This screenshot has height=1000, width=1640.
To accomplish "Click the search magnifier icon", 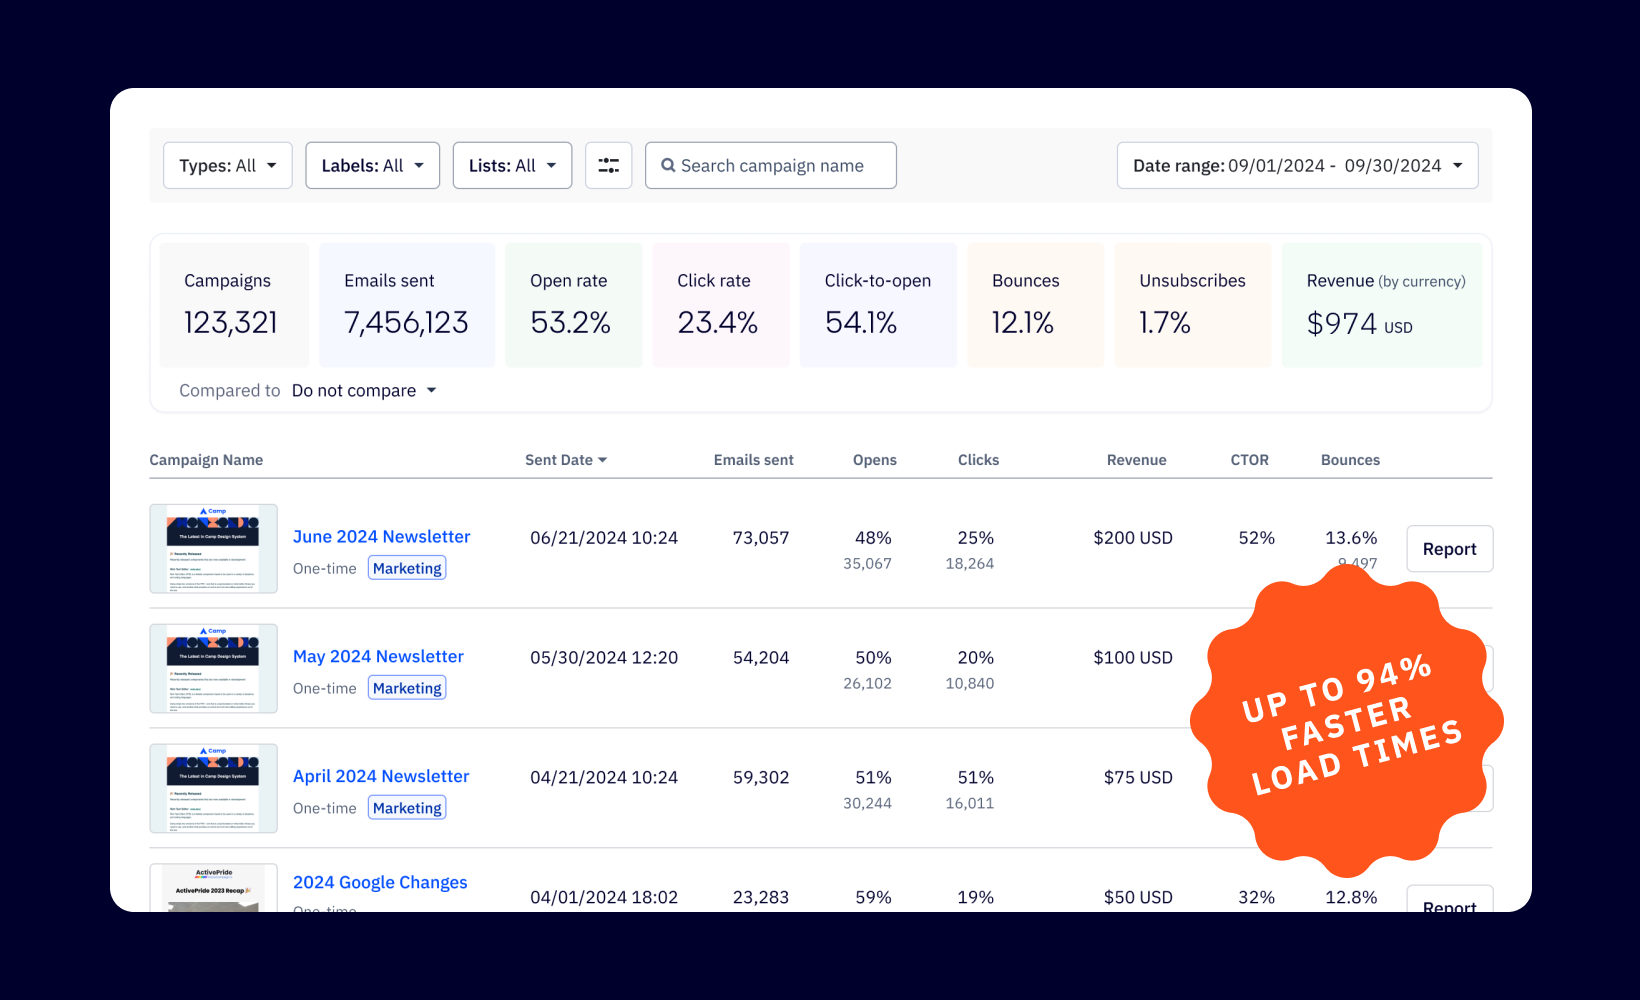I will [x=668, y=166].
